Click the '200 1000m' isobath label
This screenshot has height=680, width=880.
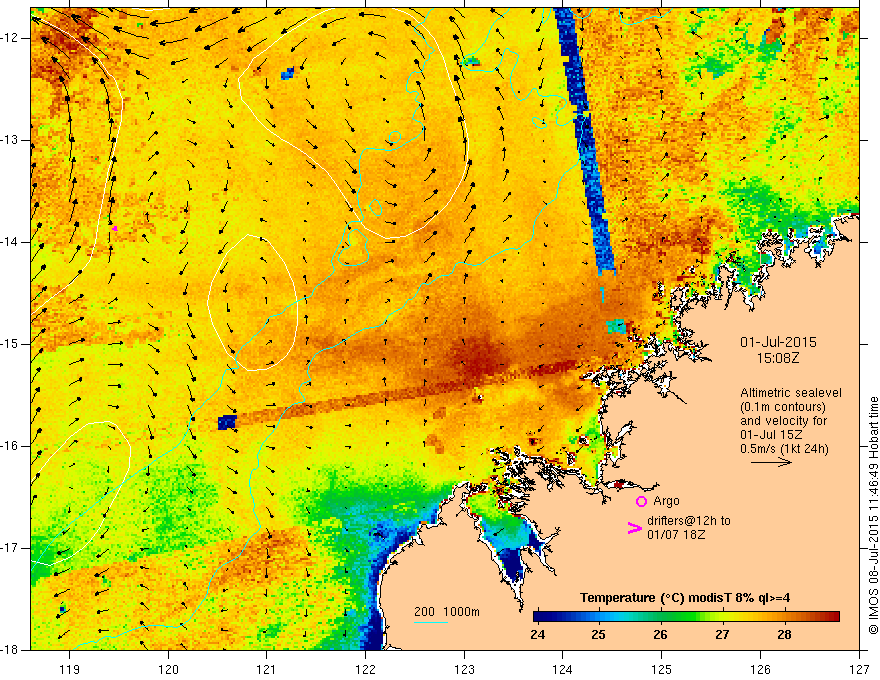click(447, 612)
